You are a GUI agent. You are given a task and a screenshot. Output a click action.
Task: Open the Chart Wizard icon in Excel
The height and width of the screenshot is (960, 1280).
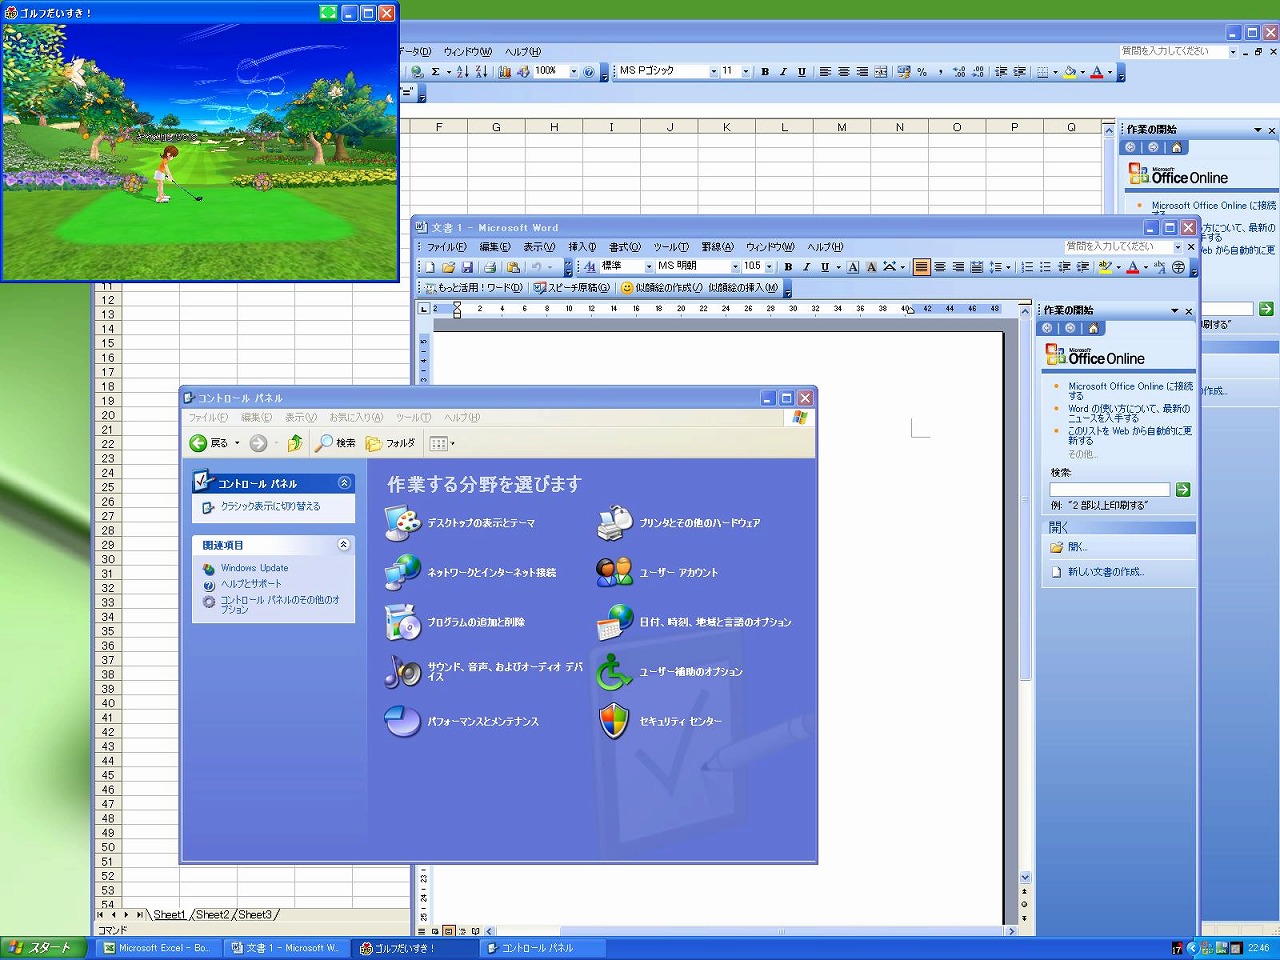coord(505,72)
